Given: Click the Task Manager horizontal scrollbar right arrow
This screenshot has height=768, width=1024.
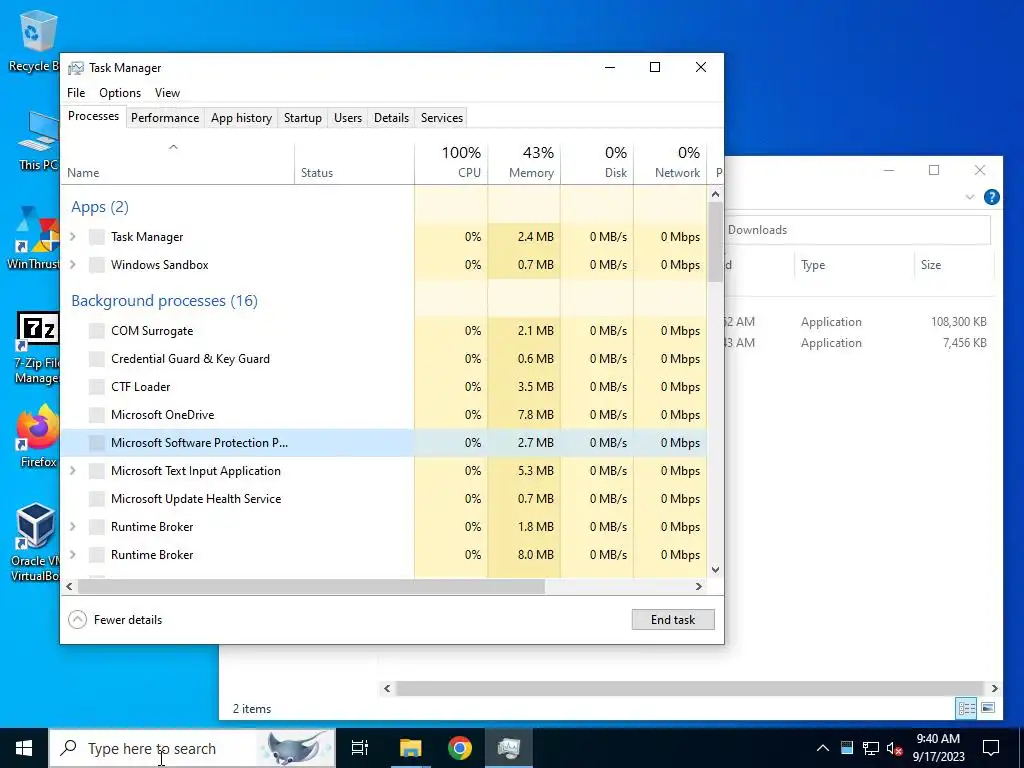Looking at the screenshot, I should coord(699,586).
